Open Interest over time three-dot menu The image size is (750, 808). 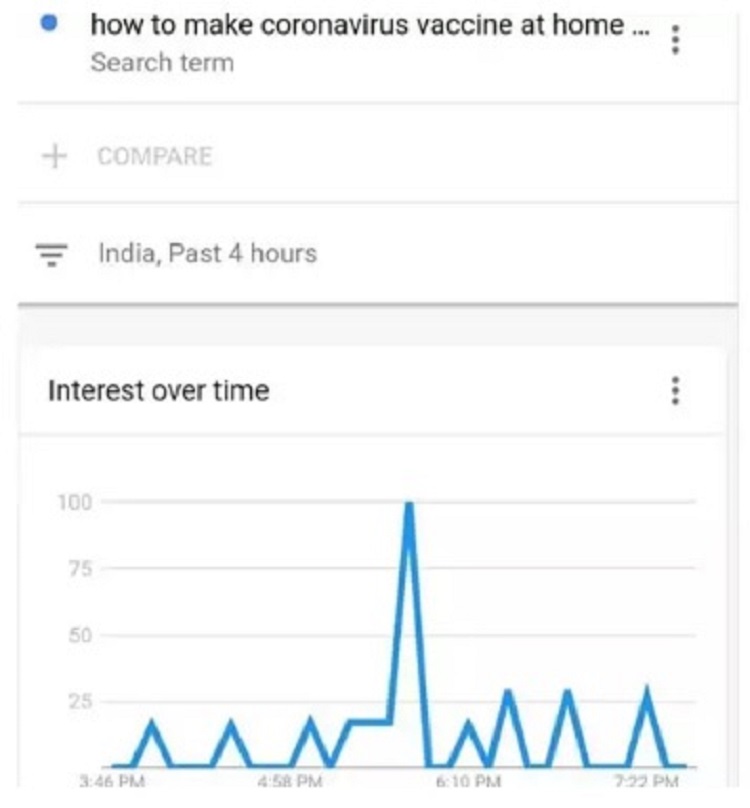[675, 391]
